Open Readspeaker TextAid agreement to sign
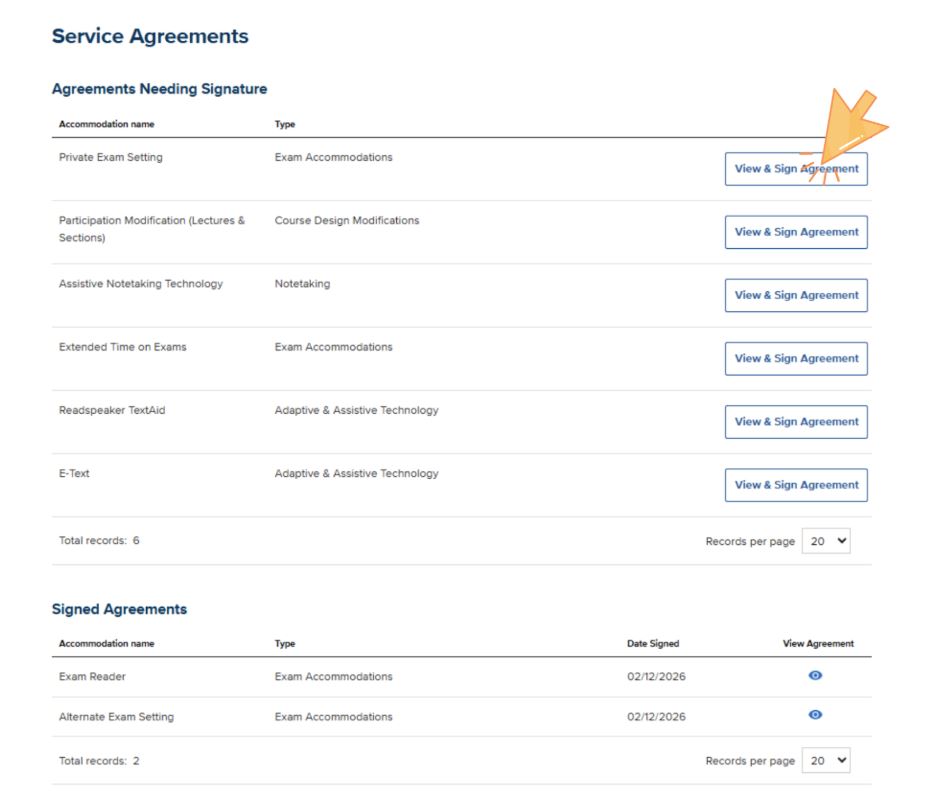 tap(796, 422)
